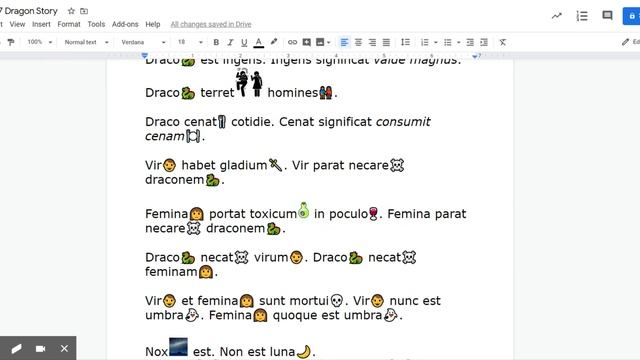Open numbered list dropdown arrow
Screen dimensions: 640x360
[436, 42]
